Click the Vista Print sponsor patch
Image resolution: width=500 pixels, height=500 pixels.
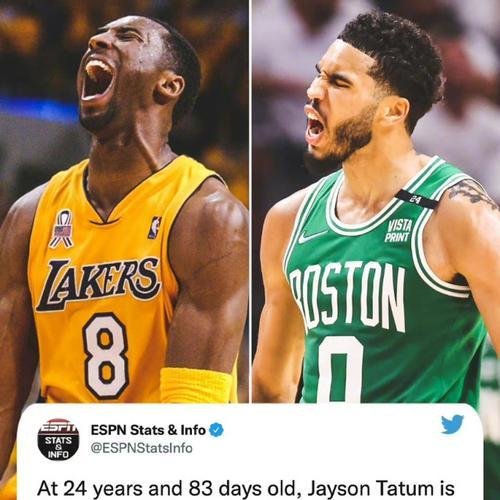(x=399, y=231)
